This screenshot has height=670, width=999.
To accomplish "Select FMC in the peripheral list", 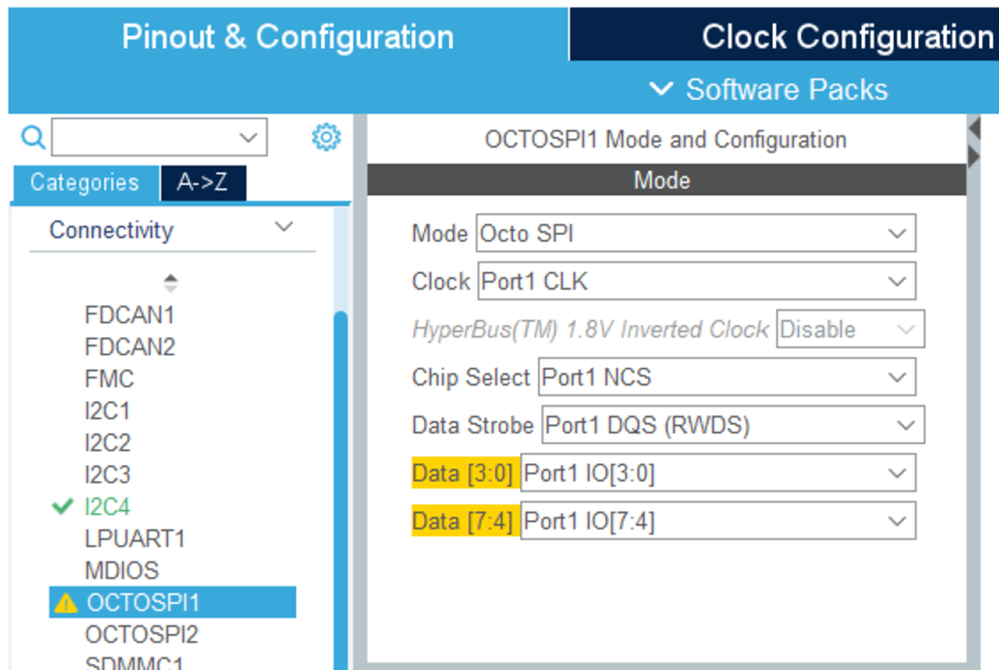I will pos(109,379).
